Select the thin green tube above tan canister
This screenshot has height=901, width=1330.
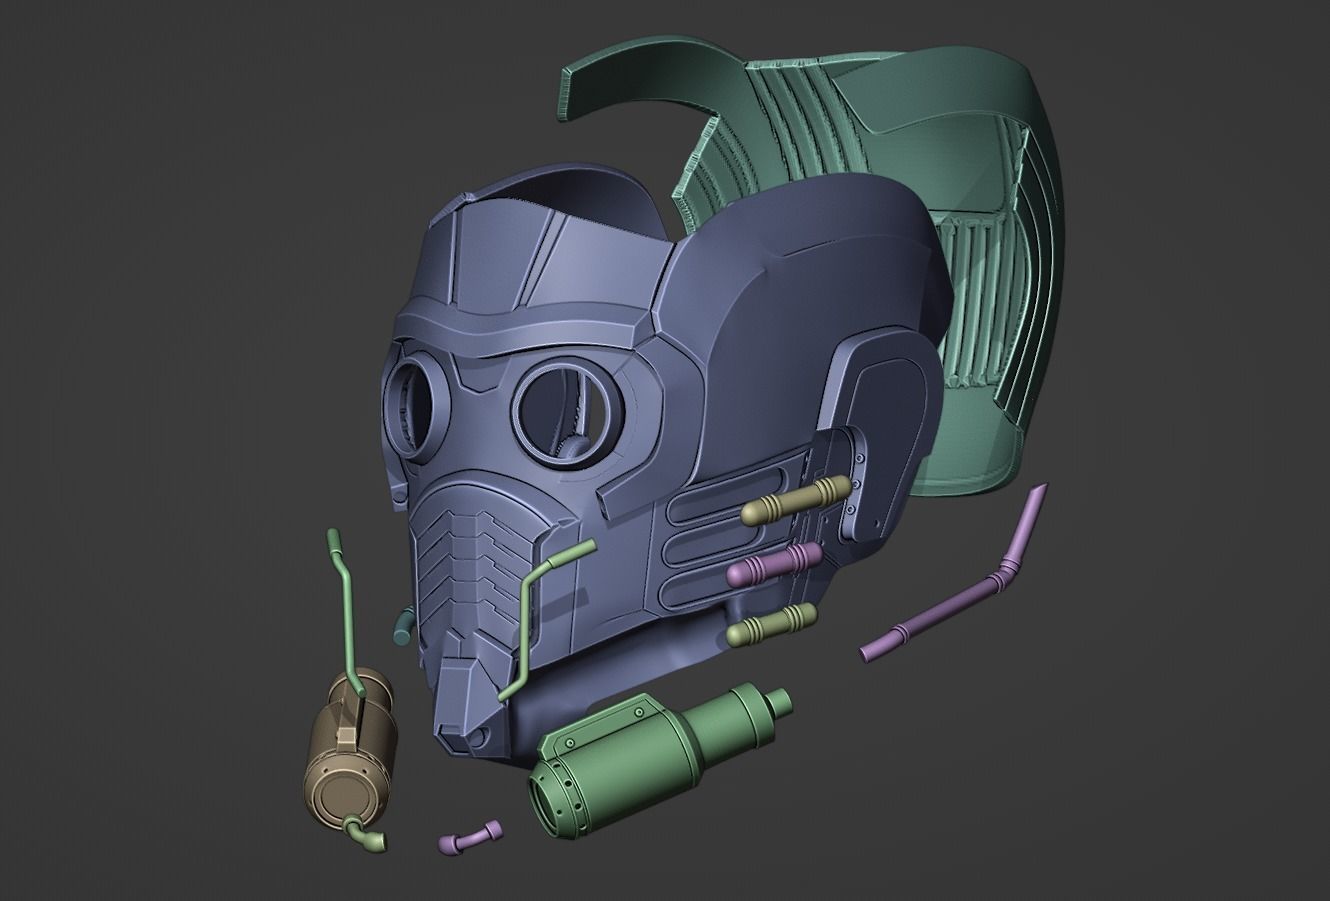(347, 610)
